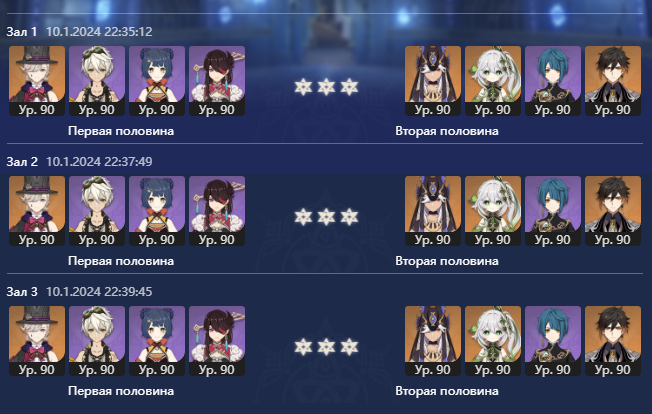Click Вторая половина label in Зал 1

pos(447,131)
